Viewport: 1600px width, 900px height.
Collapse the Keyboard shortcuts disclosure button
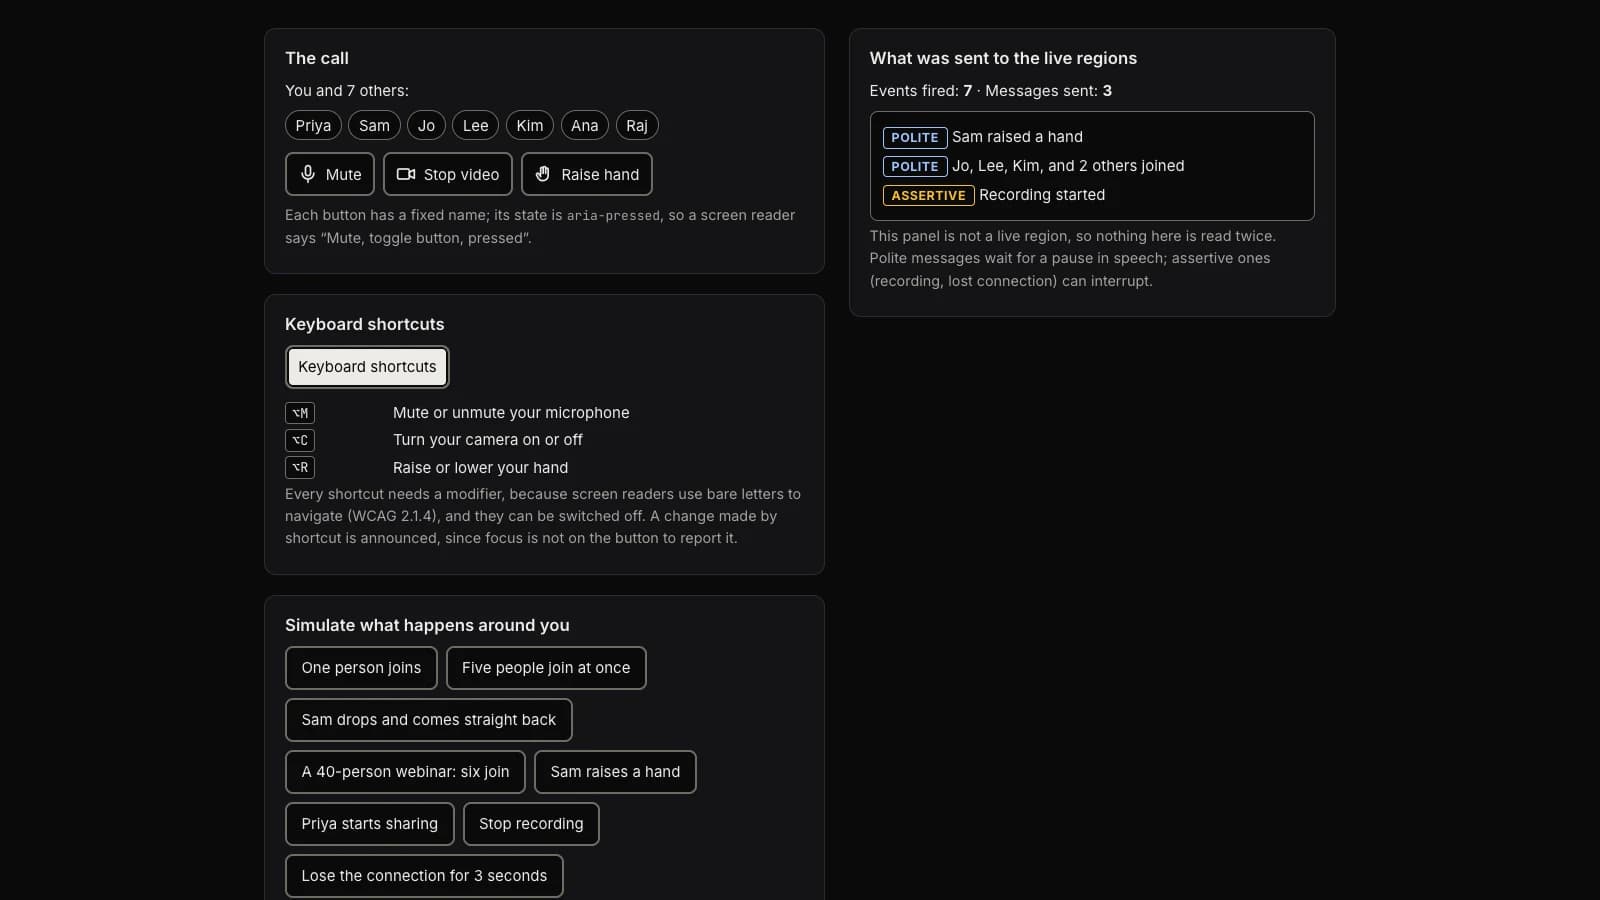coord(367,367)
